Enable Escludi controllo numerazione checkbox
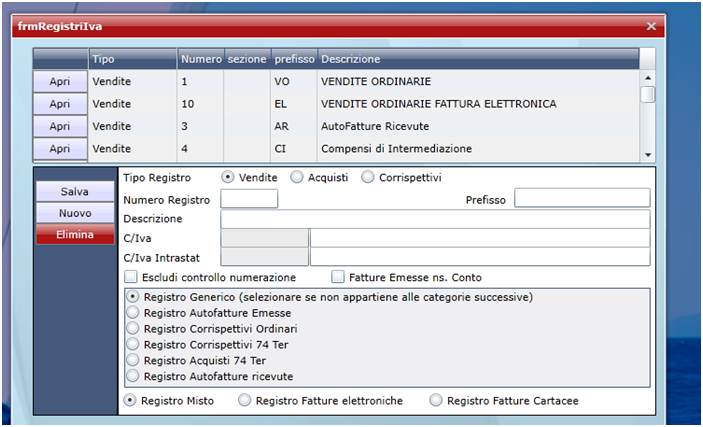This screenshot has width=703, height=427. click(130, 277)
